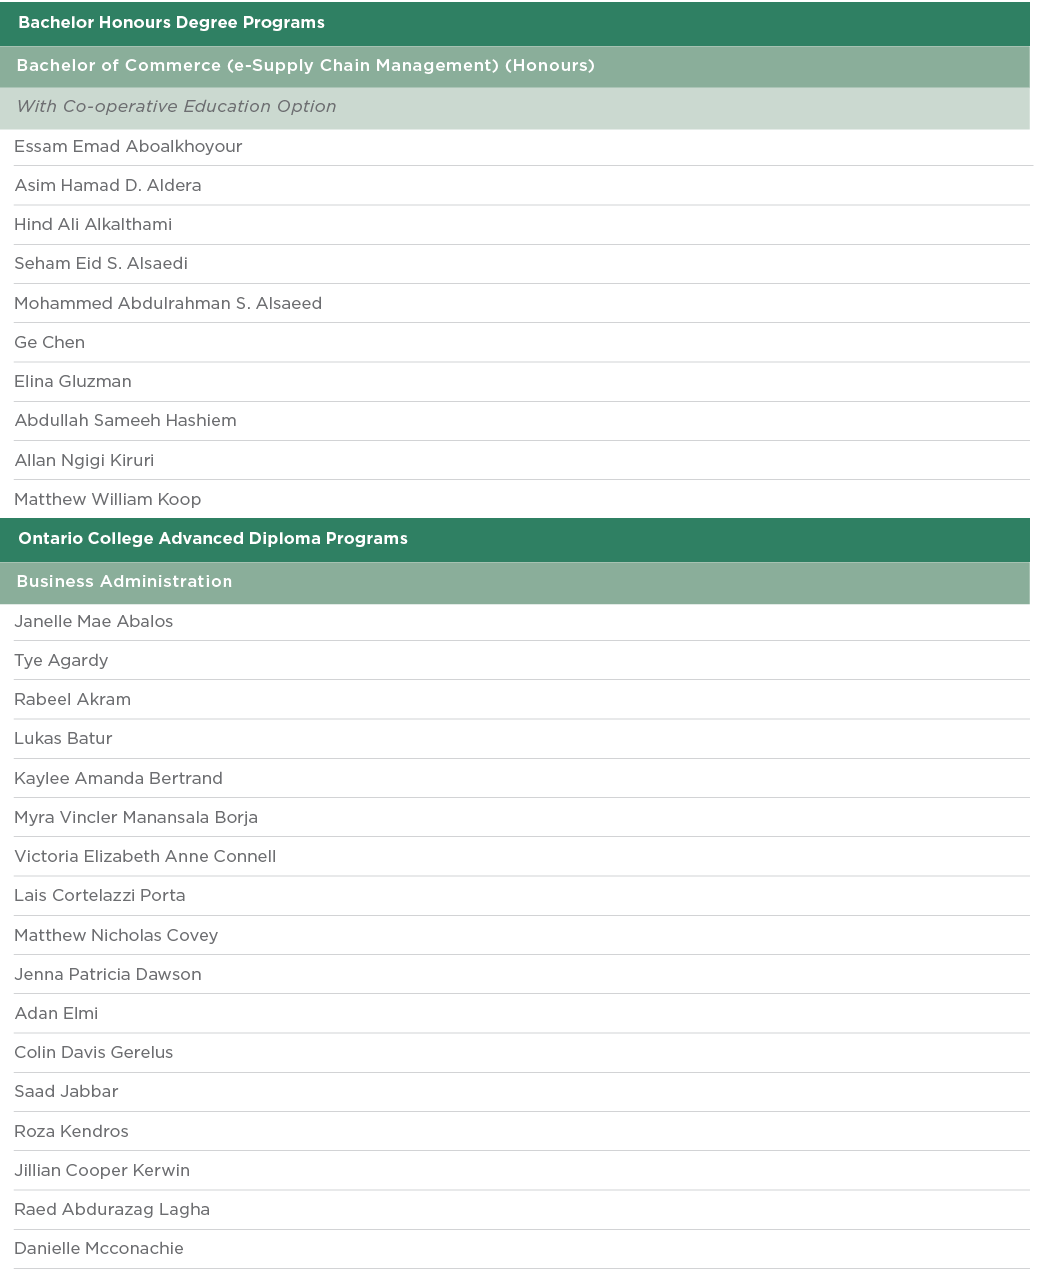Image resolution: width=1037 pixels, height=1271 pixels.
Task: Select Allan Ngigi Kiruri in the list
Action: pos(84,461)
